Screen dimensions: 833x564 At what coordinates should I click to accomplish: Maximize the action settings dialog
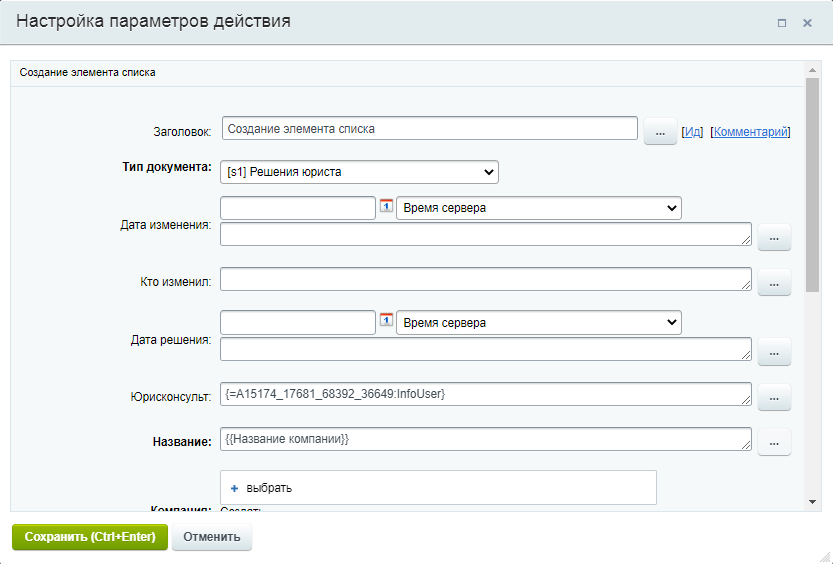click(x=781, y=23)
